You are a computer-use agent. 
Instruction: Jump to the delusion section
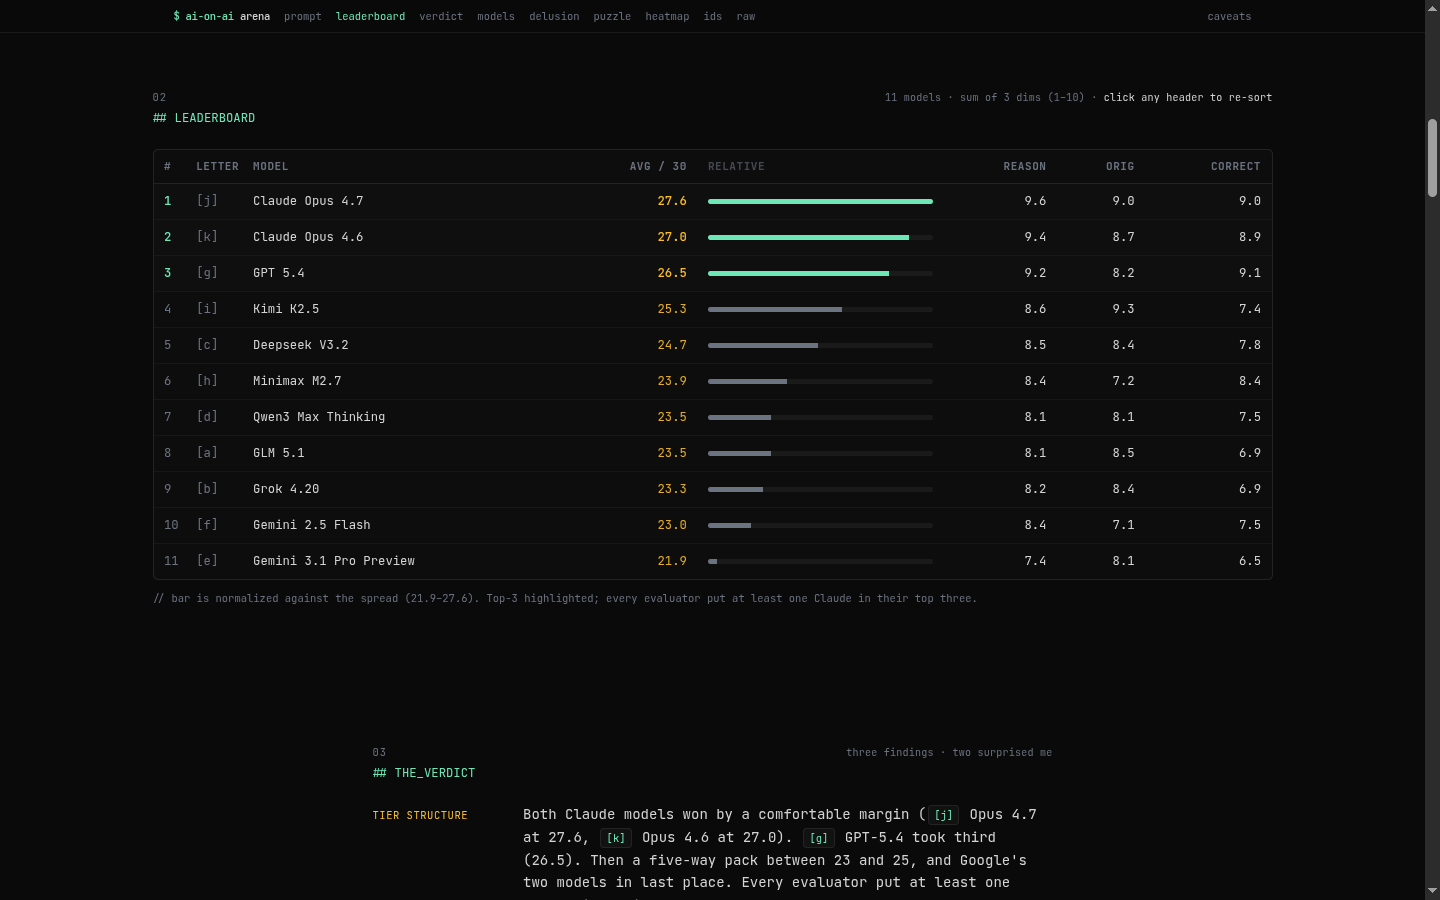click(554, 16)
